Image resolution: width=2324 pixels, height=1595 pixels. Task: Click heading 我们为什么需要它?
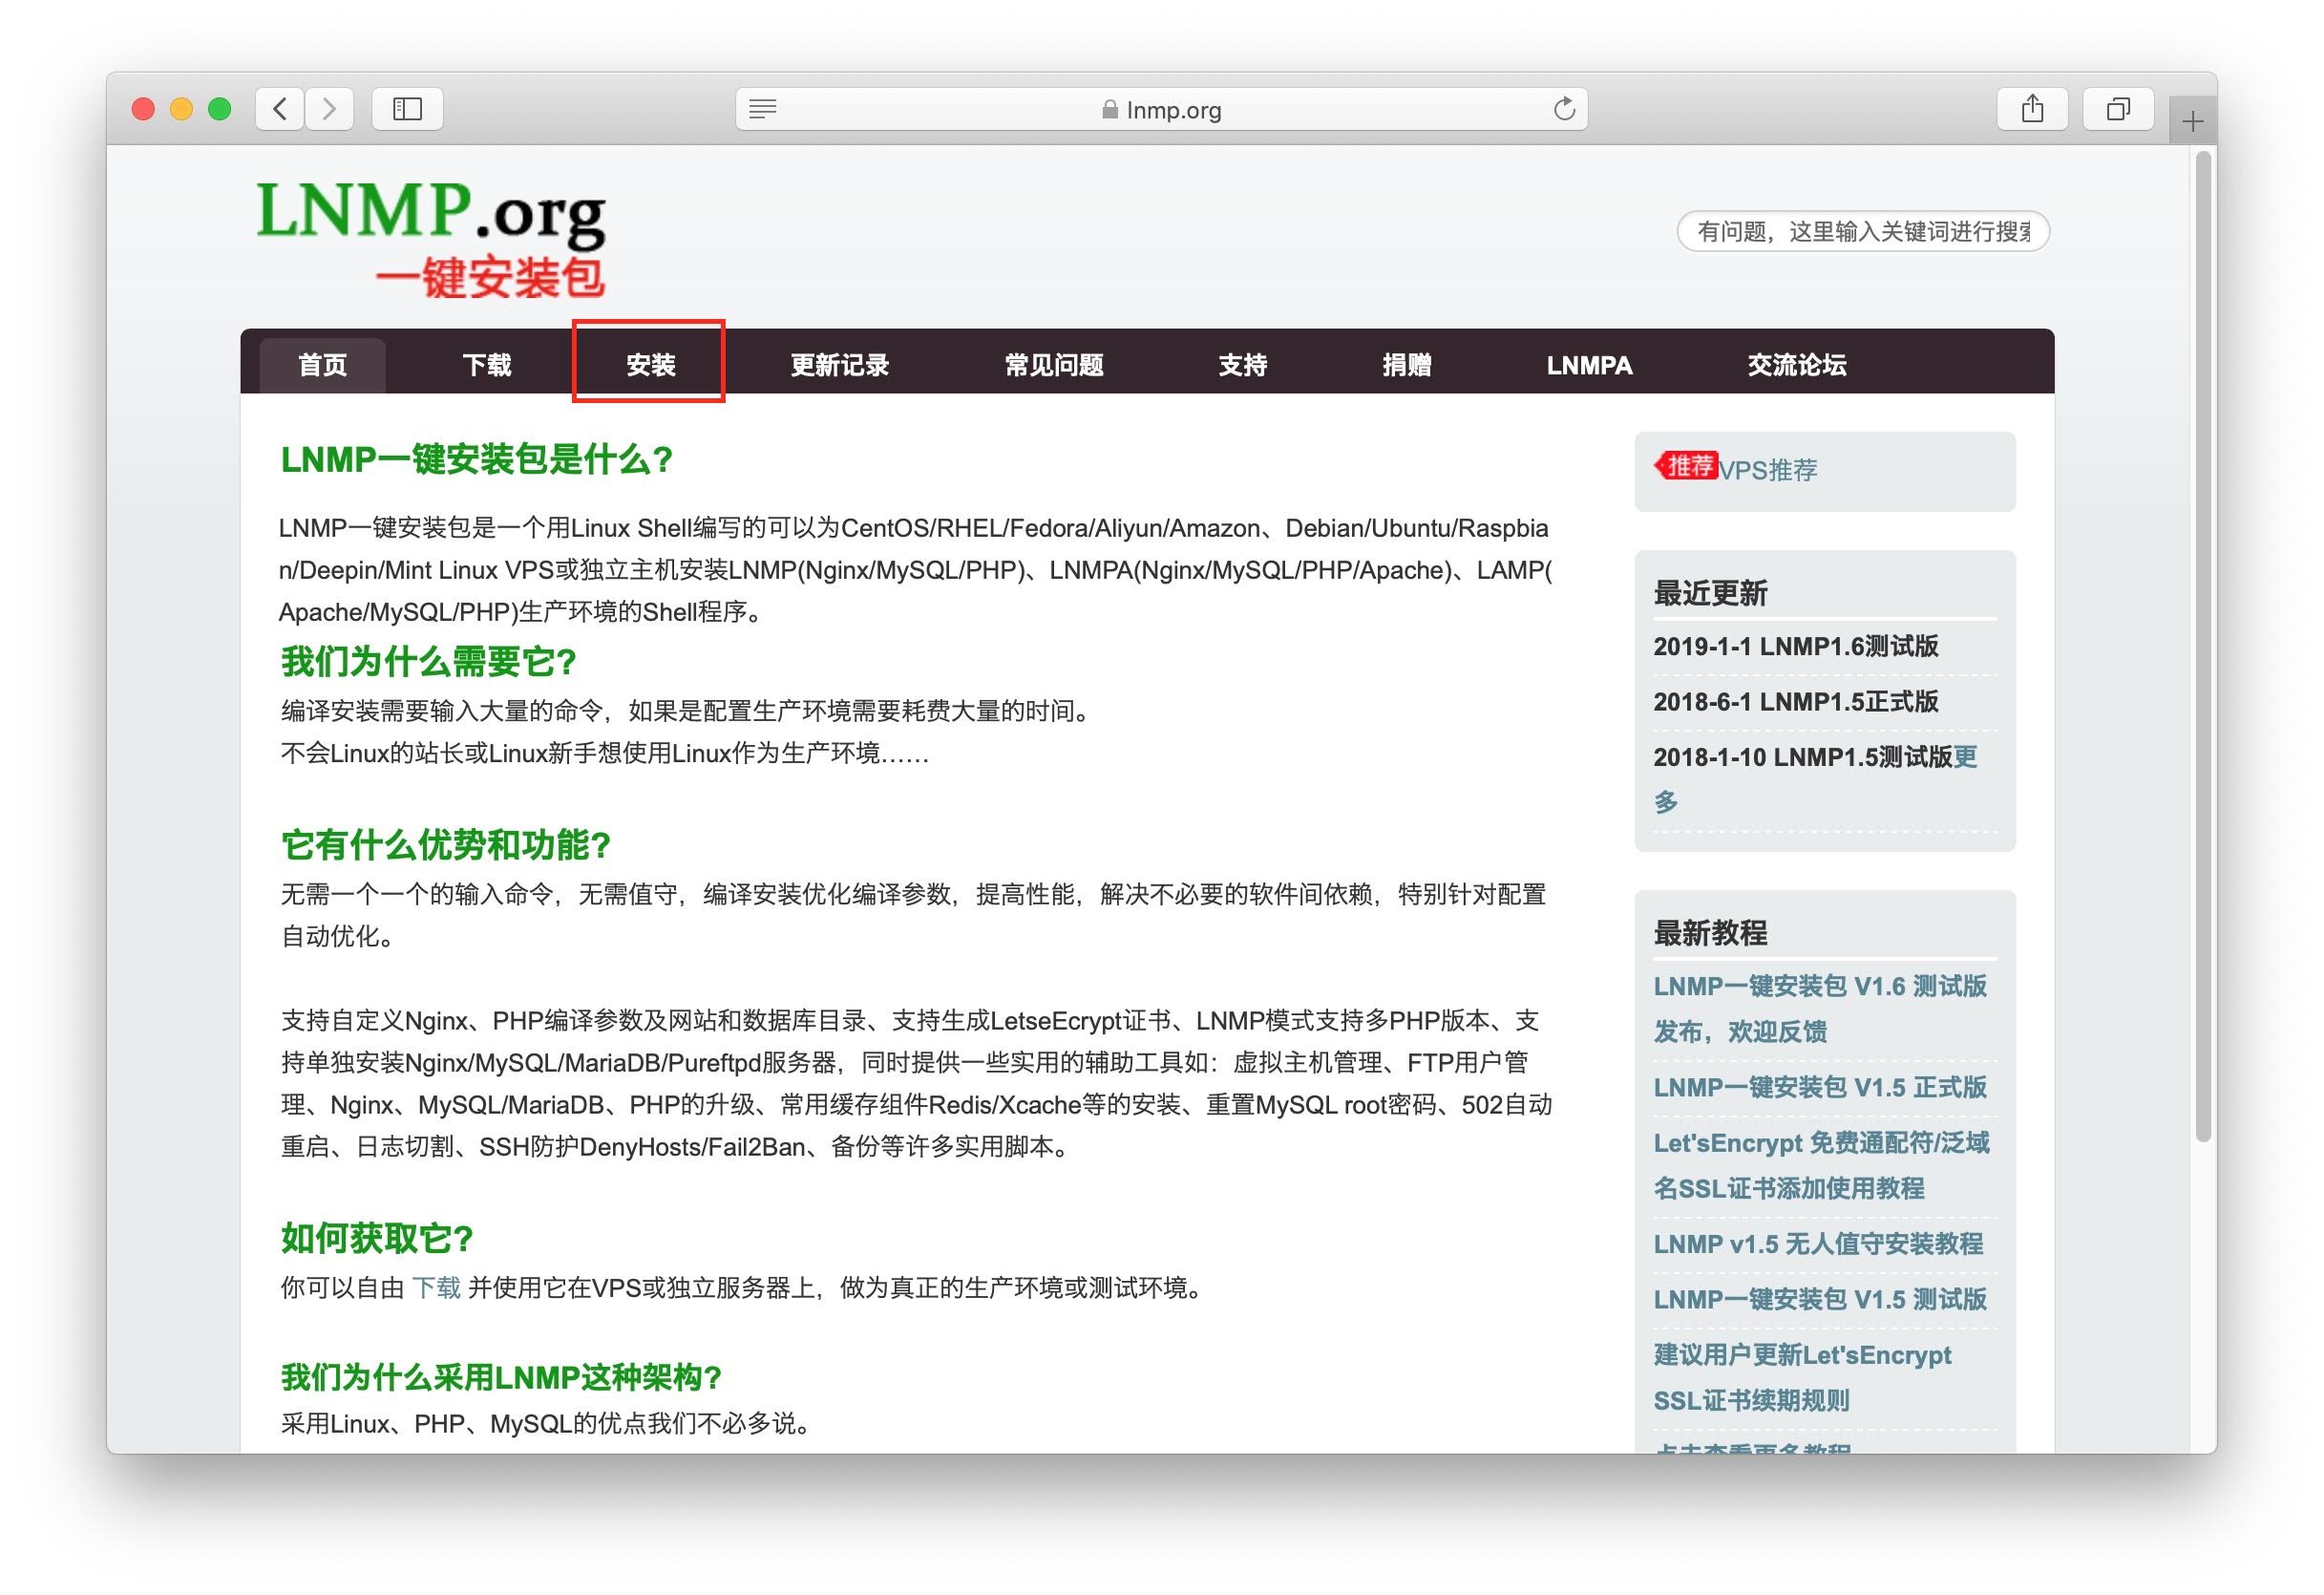pyautogui.click(x=429, y=661)
